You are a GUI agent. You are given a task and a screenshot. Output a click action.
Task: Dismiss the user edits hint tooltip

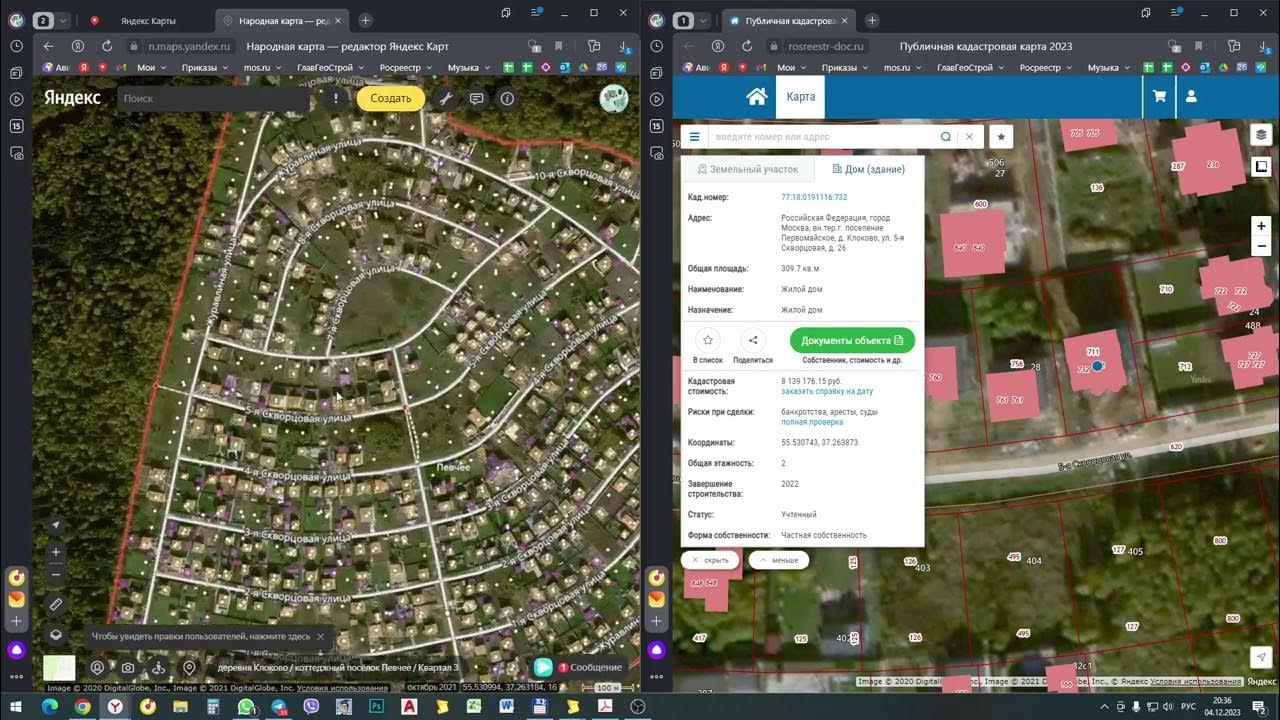pyautogui.click(x=320, y=636)
